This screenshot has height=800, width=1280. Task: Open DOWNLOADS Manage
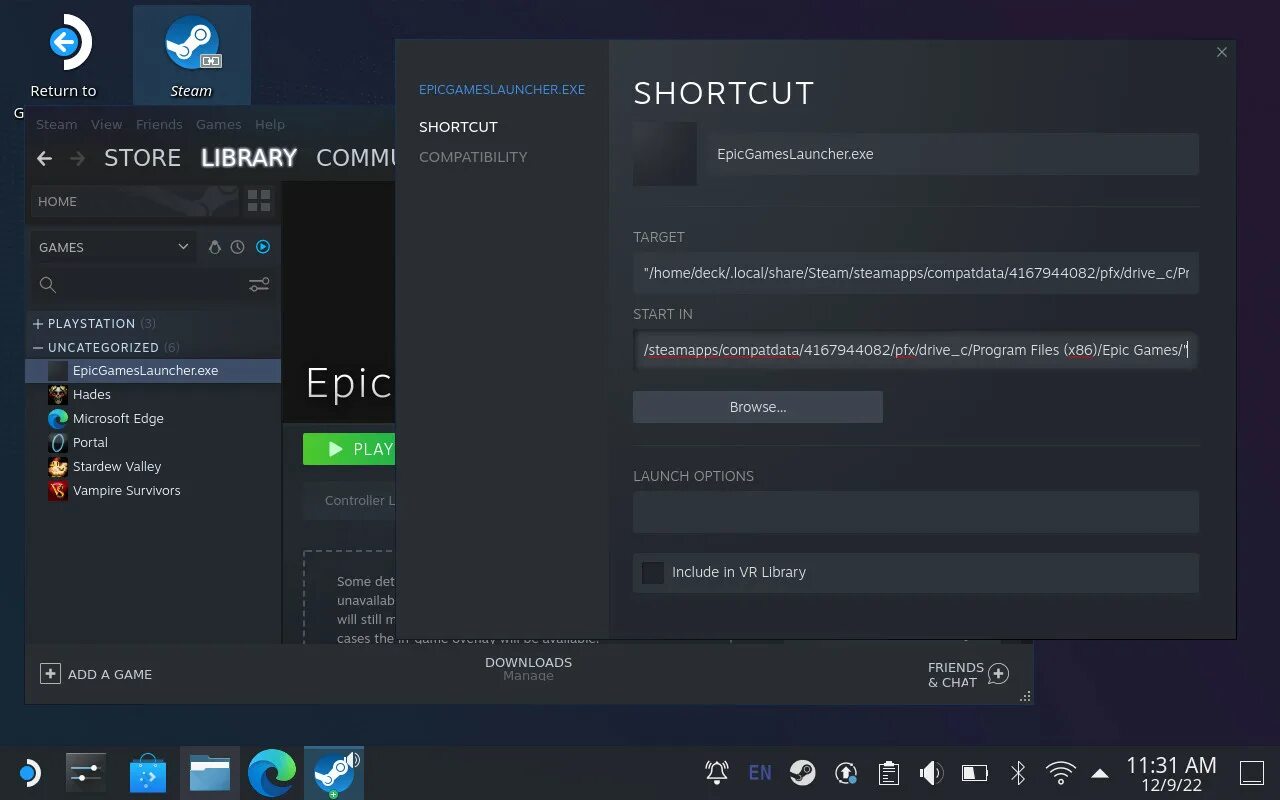click(528, 668)
